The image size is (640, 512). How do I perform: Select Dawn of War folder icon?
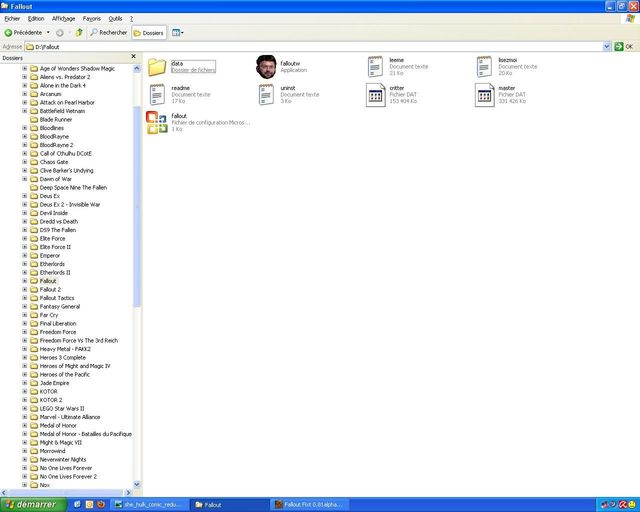click(34, 179)
